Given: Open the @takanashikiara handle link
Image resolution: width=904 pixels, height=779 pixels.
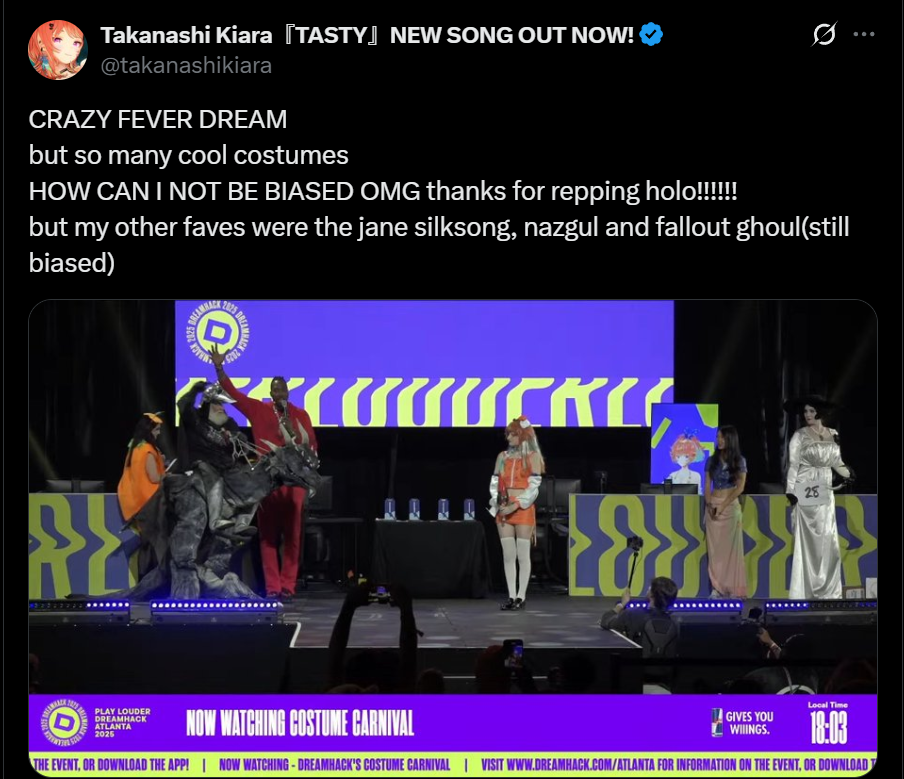Looking at the screenshot, I should point(186,66).
